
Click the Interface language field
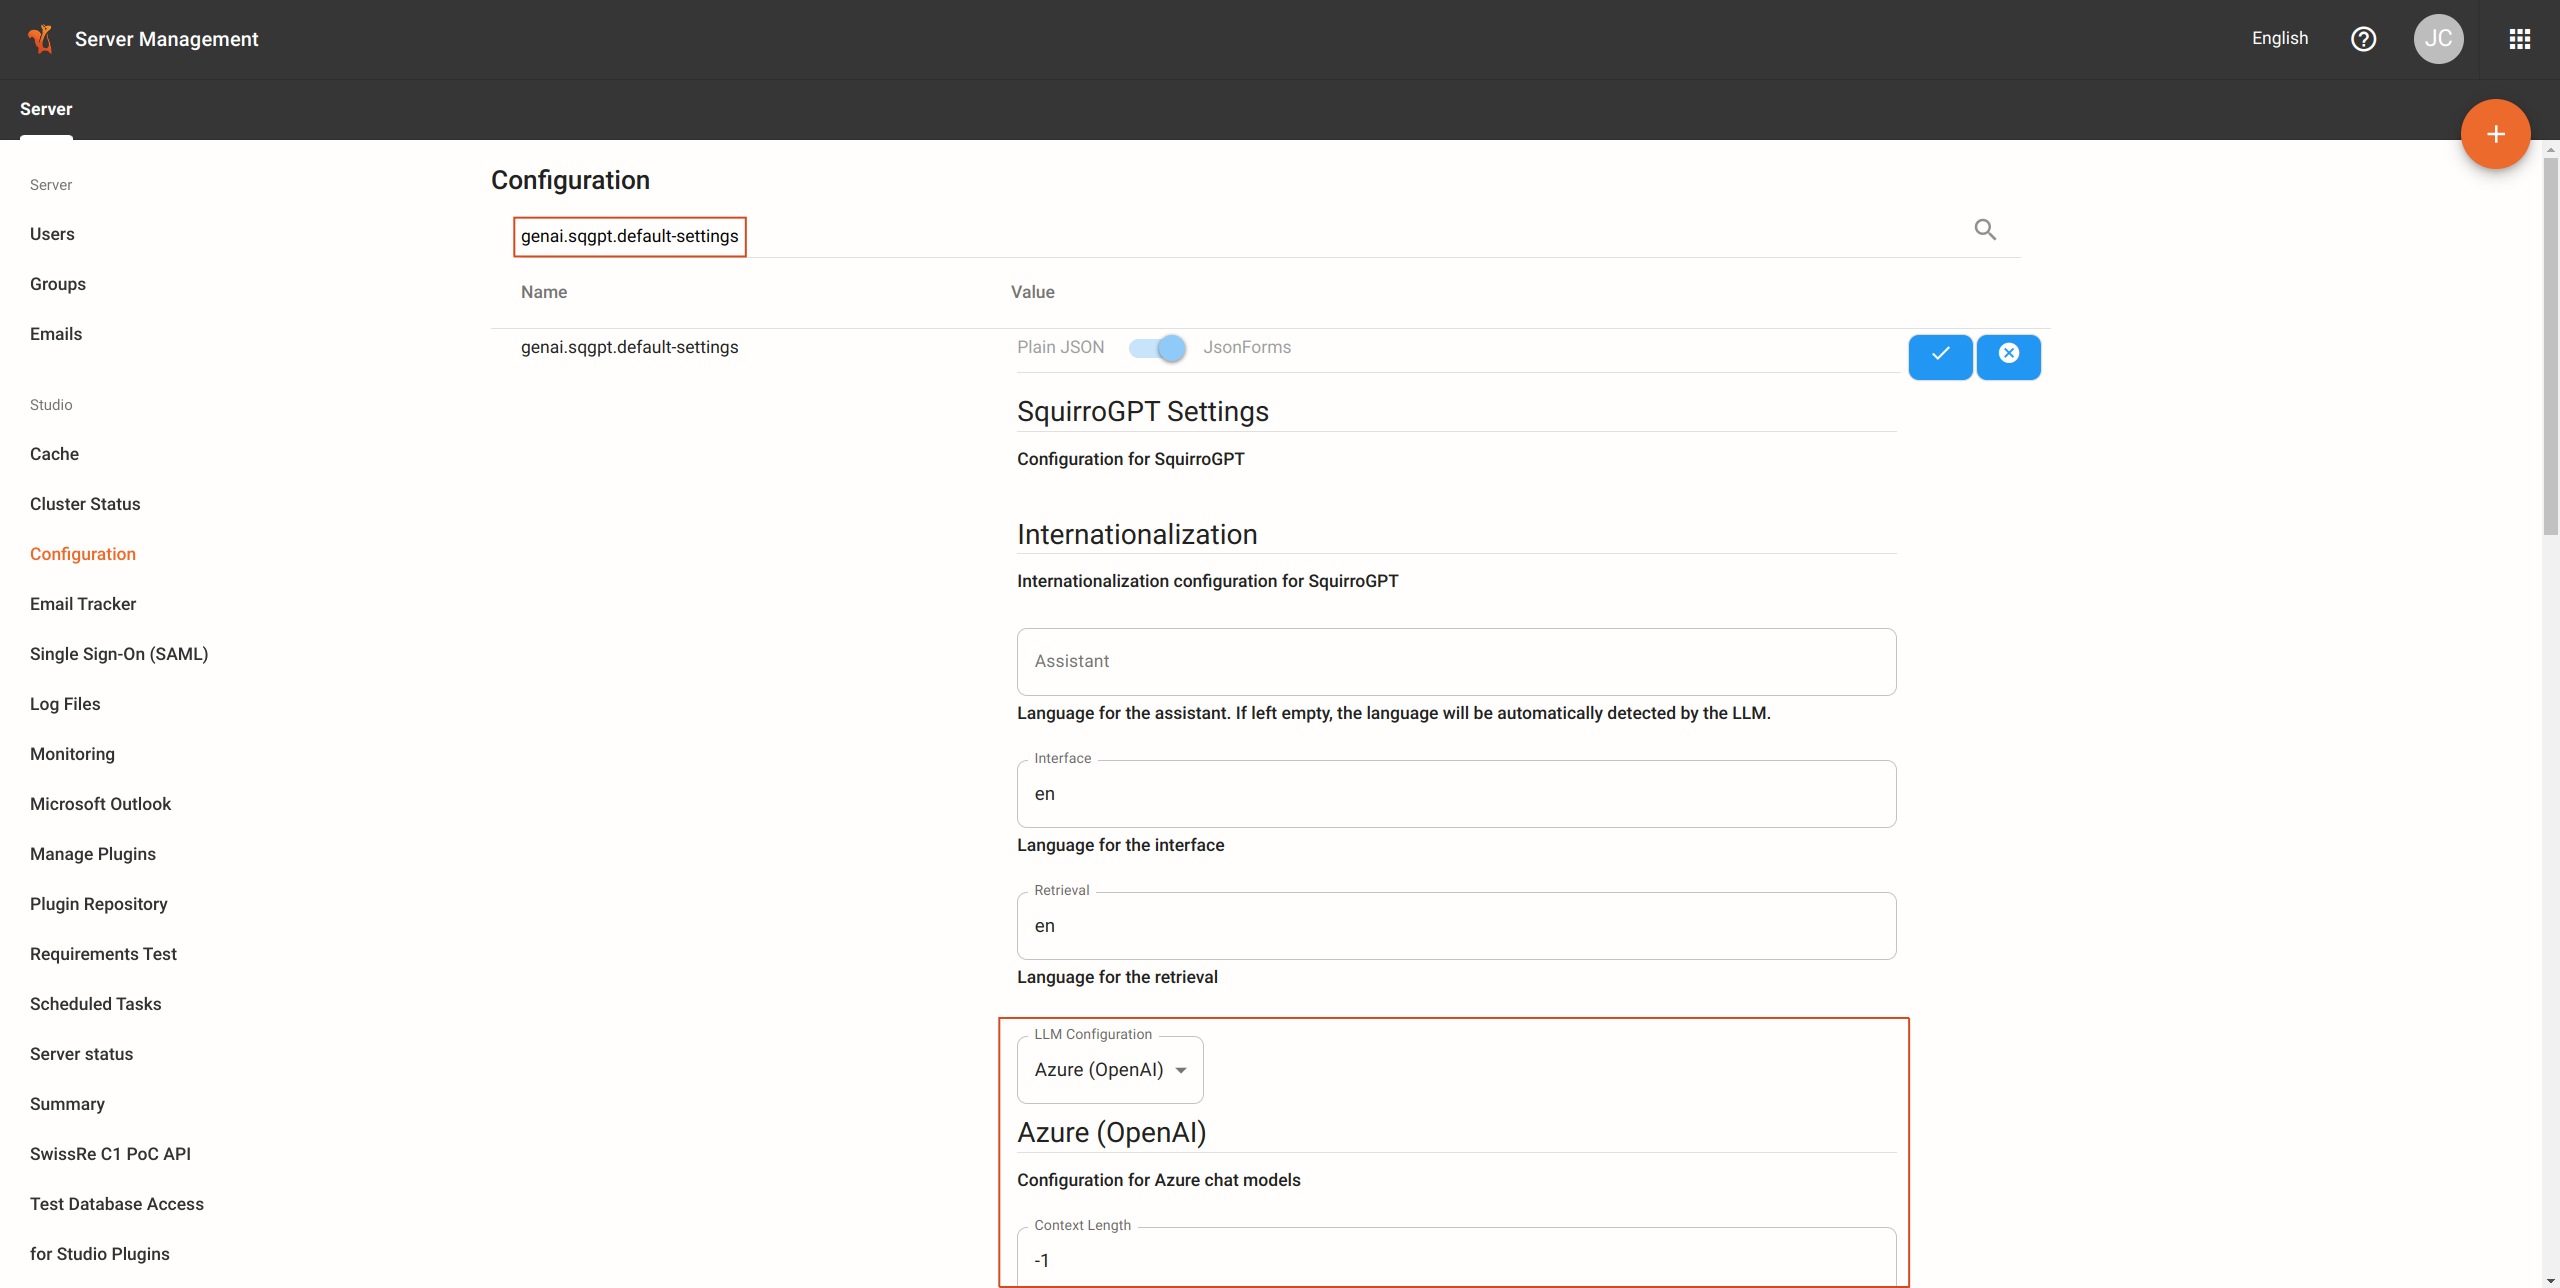[1455, 794]
